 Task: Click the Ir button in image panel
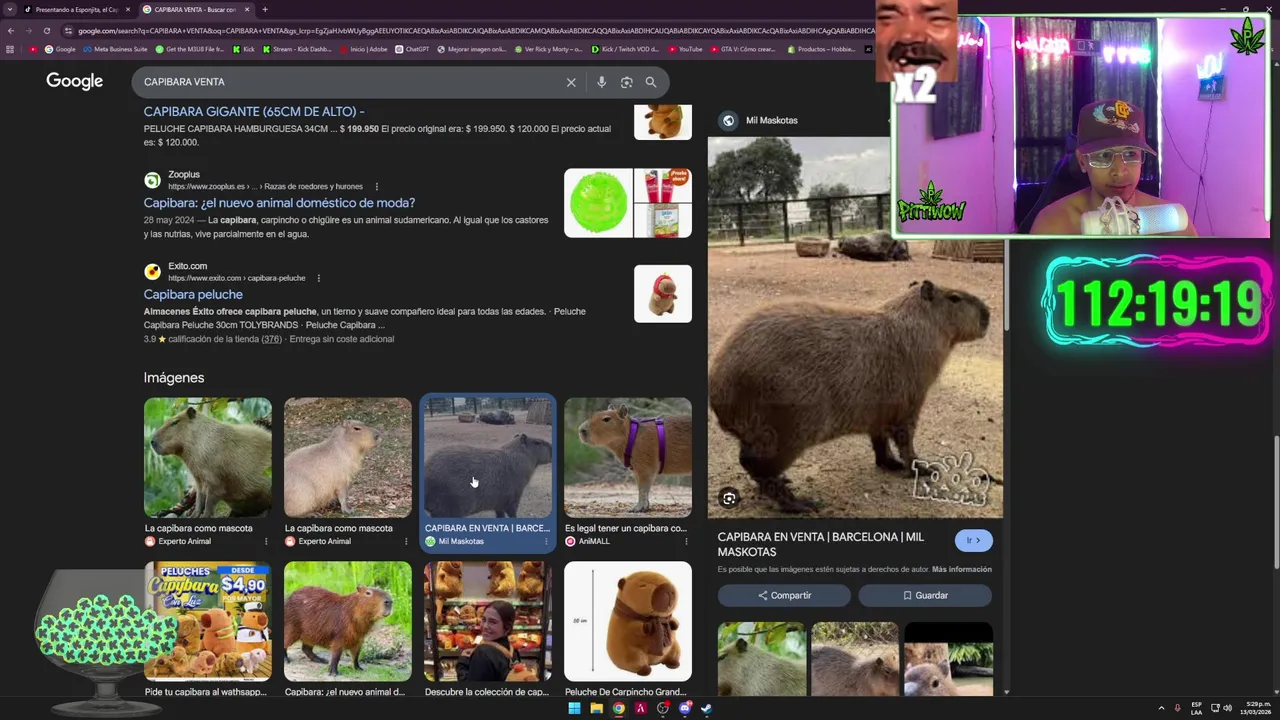click(x=973, y=540)
